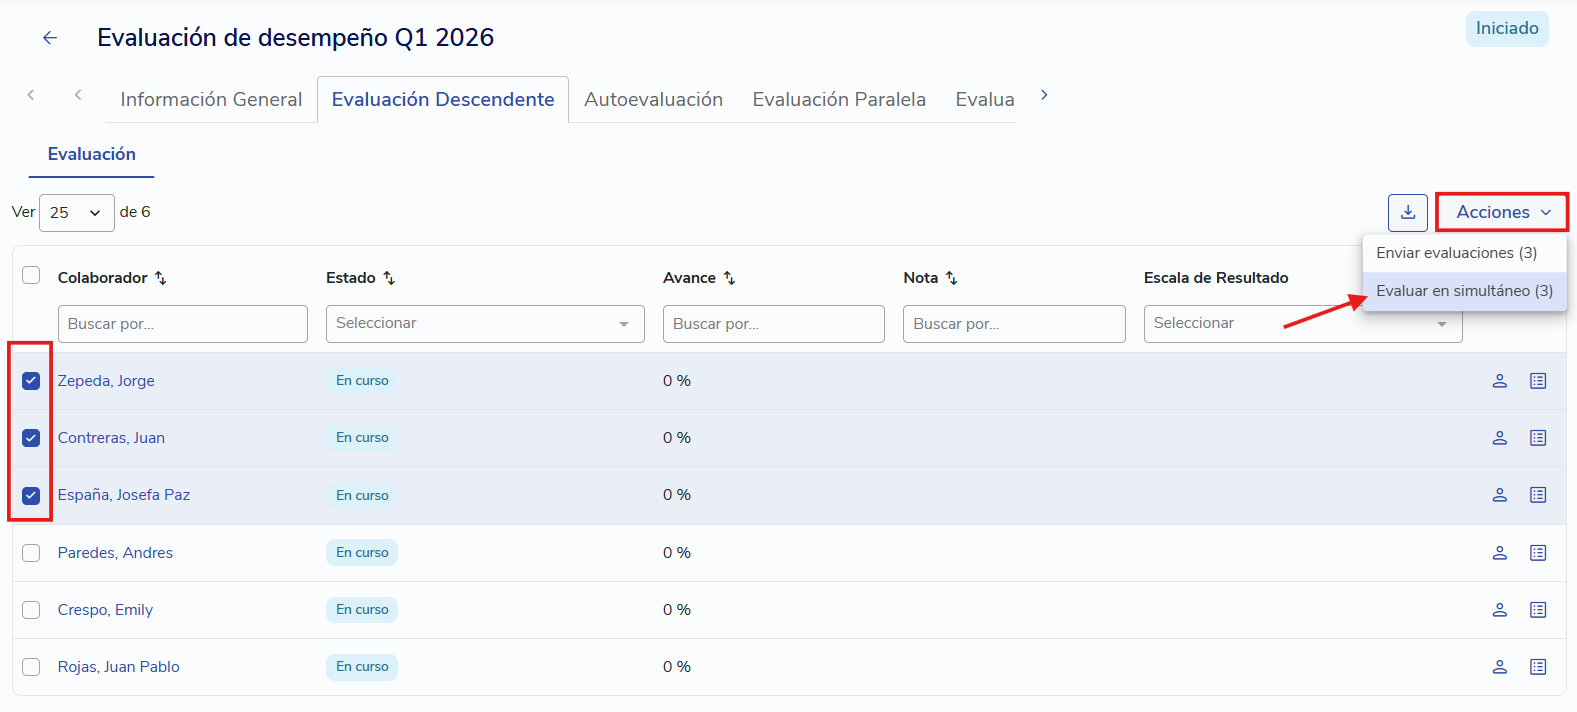The image size is (1577, 712).
Task: Open person icon for Zepeda, Jorge
Action: tap(1499, 381)
